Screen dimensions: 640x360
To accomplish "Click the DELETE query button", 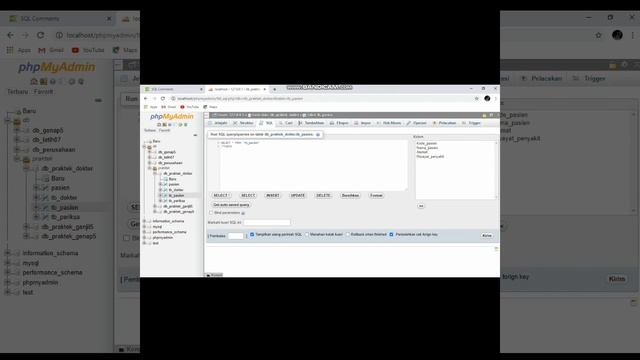I will (323, 196).
